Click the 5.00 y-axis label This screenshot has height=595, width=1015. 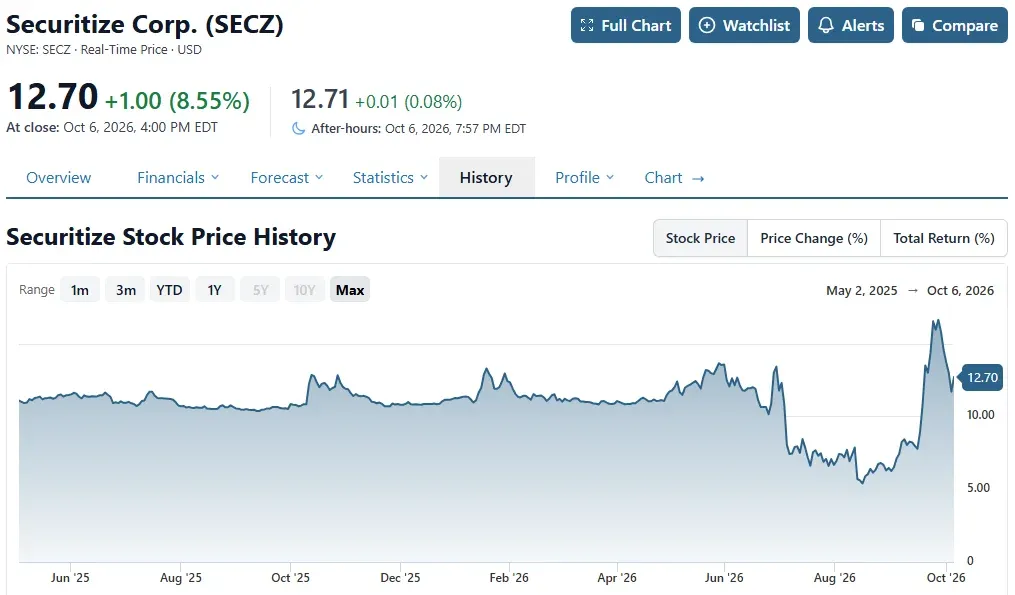coord(978,488)
